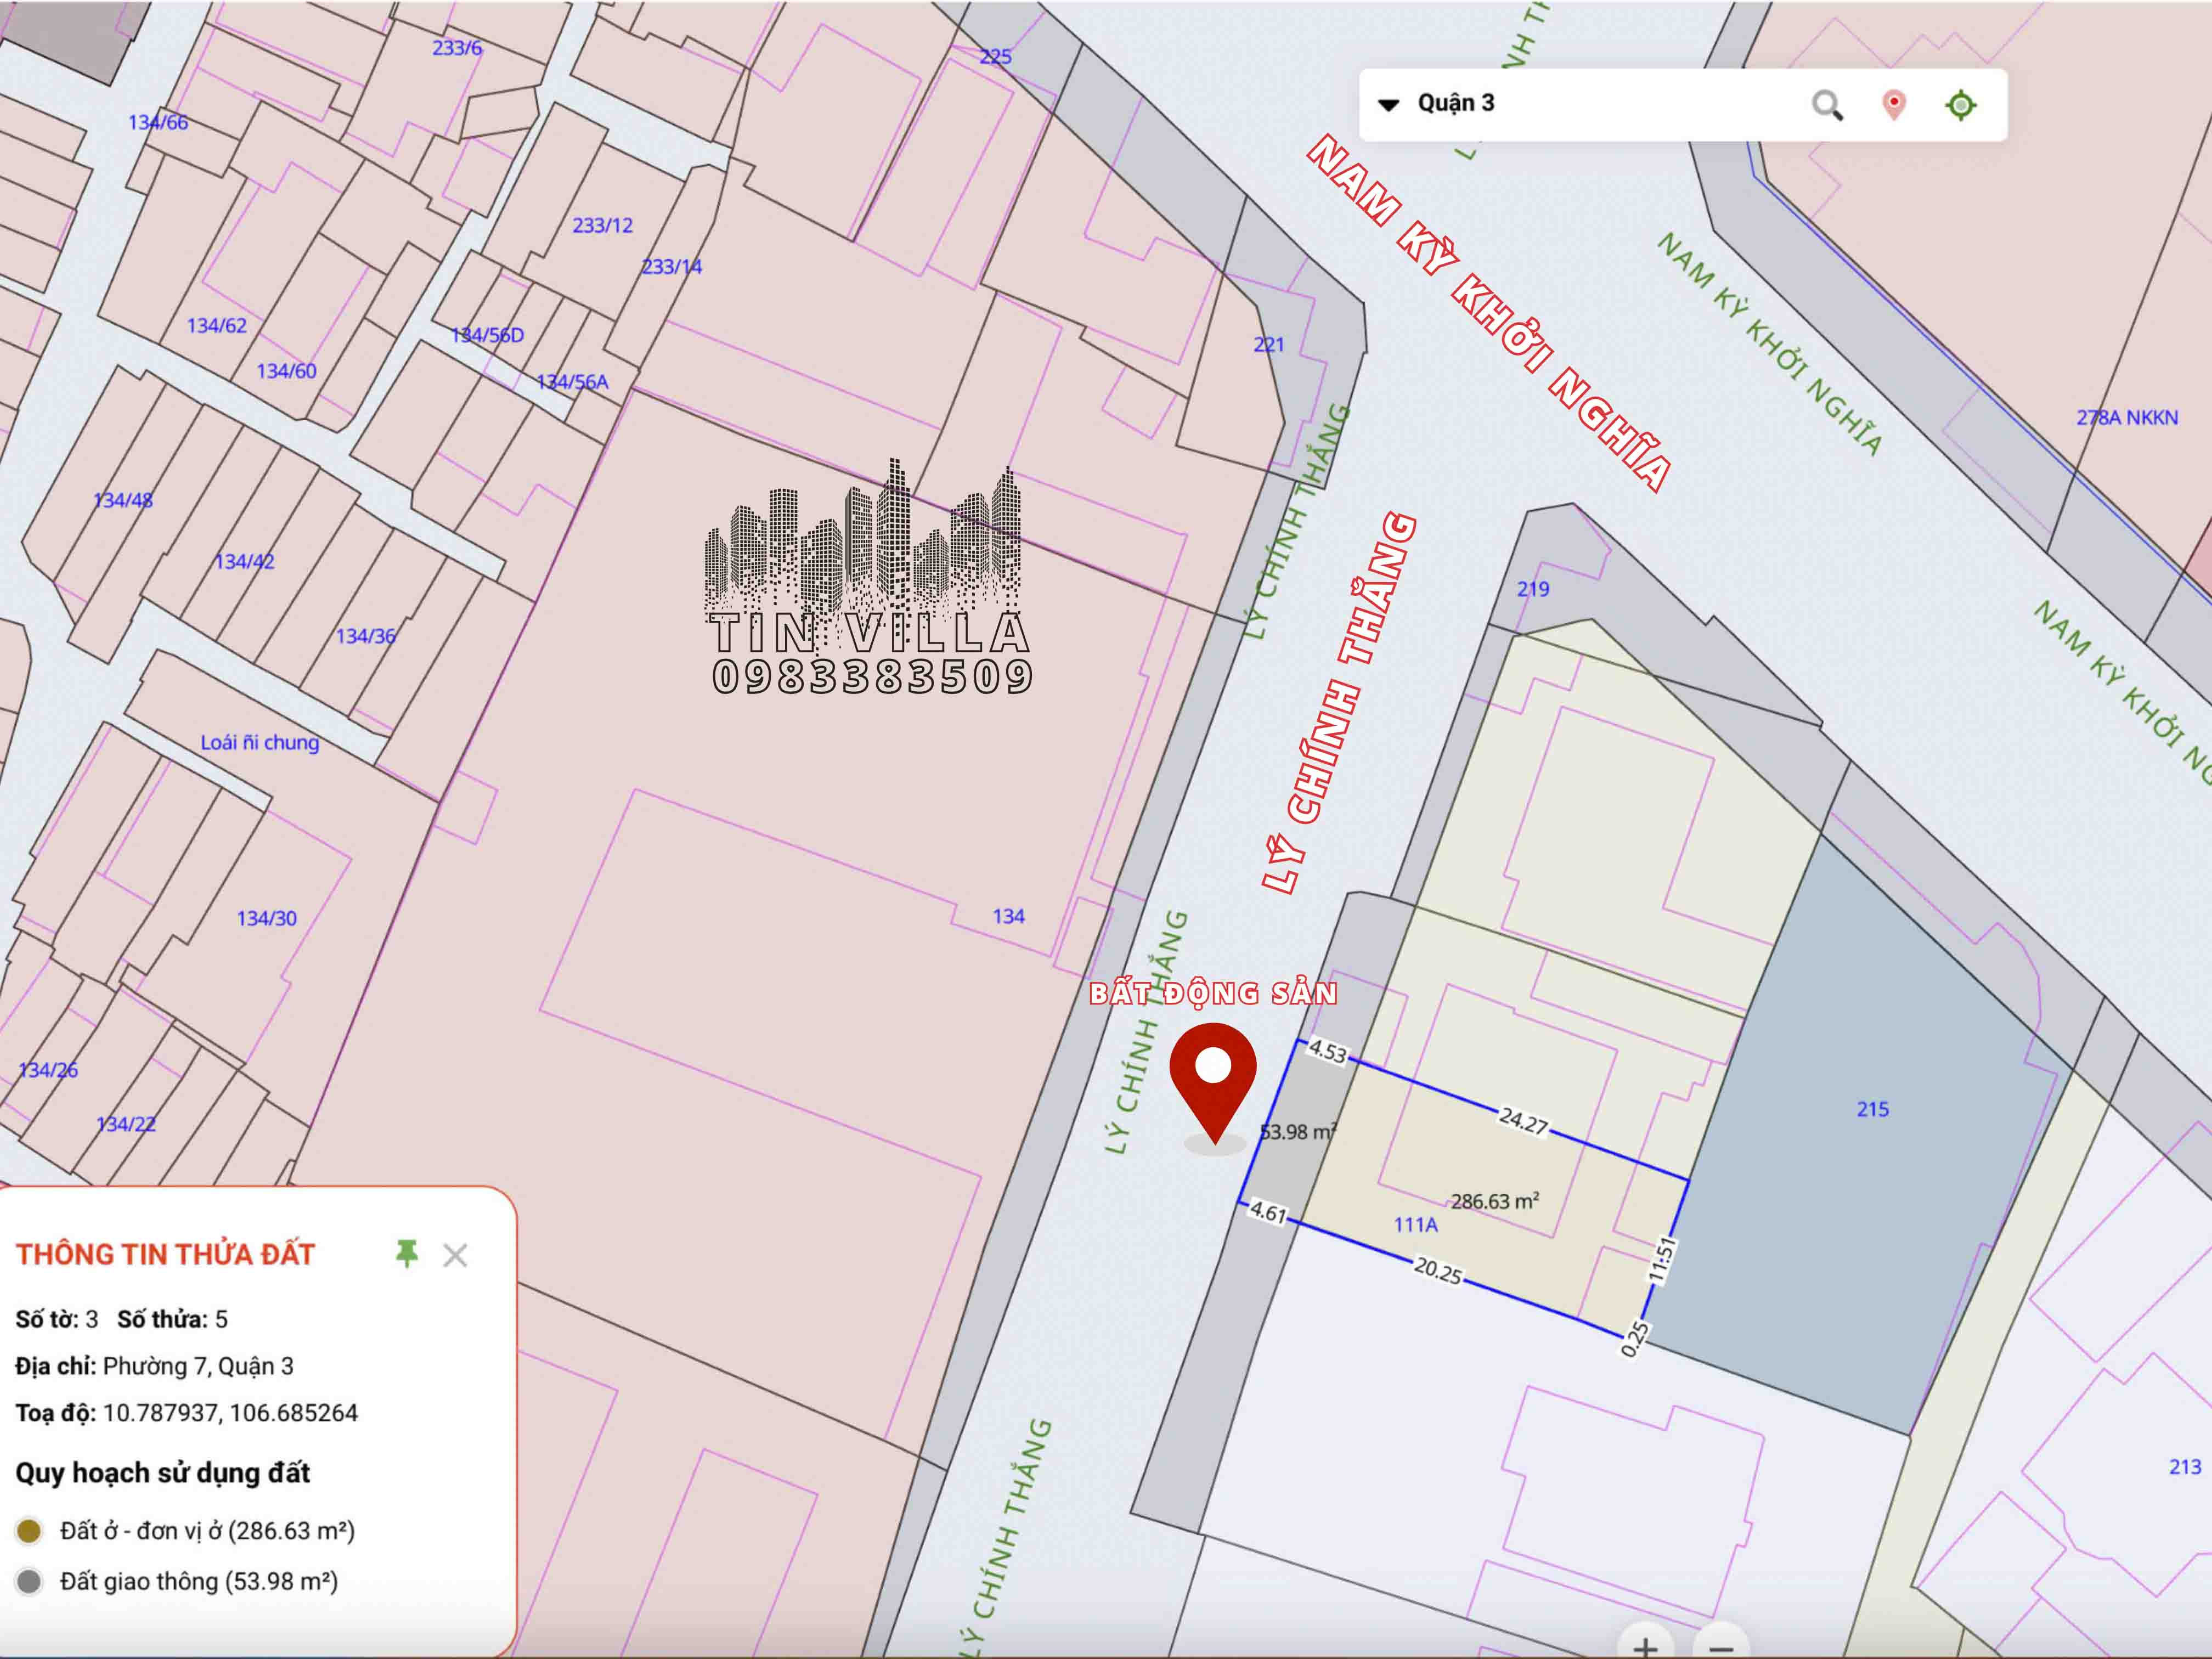
Task: Pin the parcel info panel with green pushpin
Action: point(406,1253)
